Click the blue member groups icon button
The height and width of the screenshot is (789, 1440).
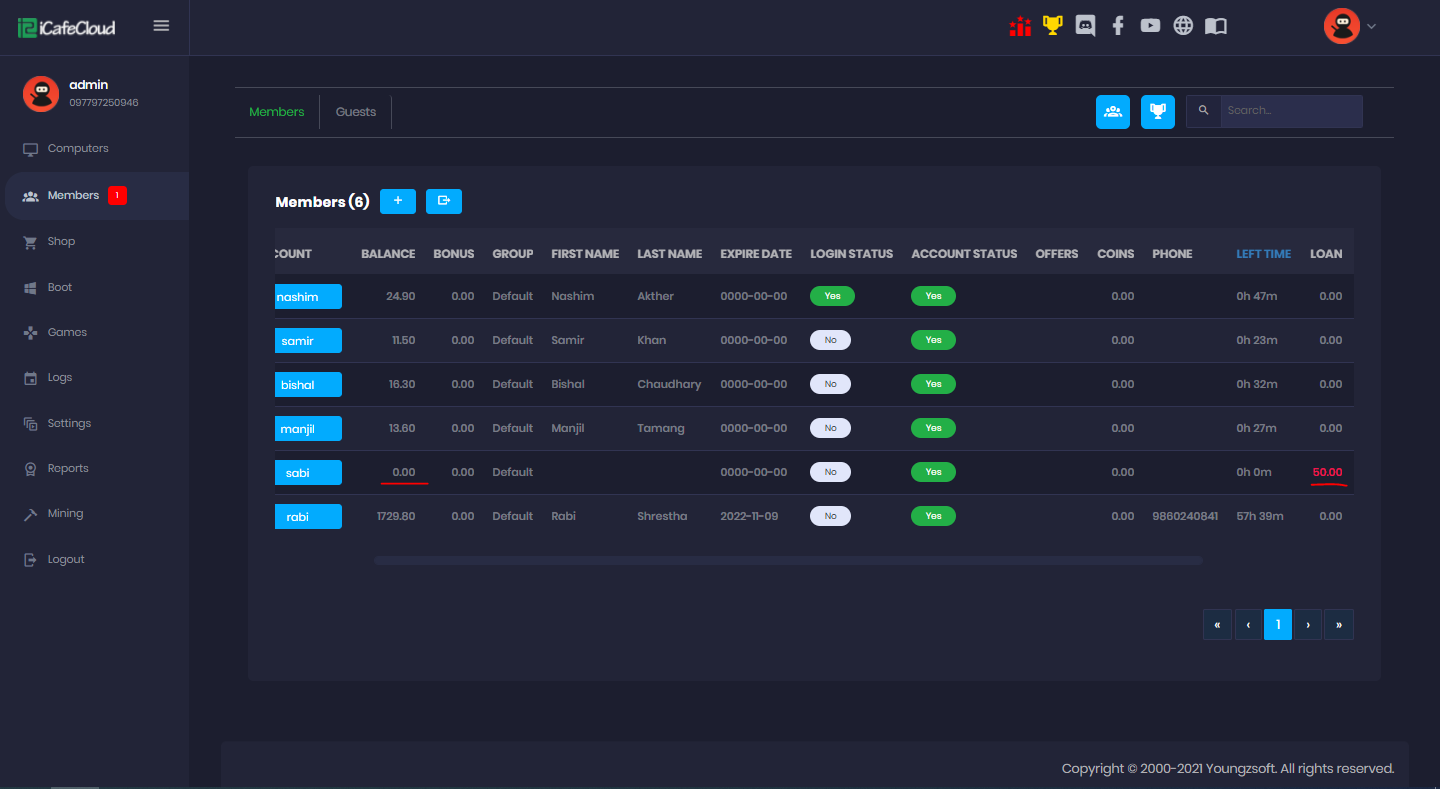click(1112, 111)
